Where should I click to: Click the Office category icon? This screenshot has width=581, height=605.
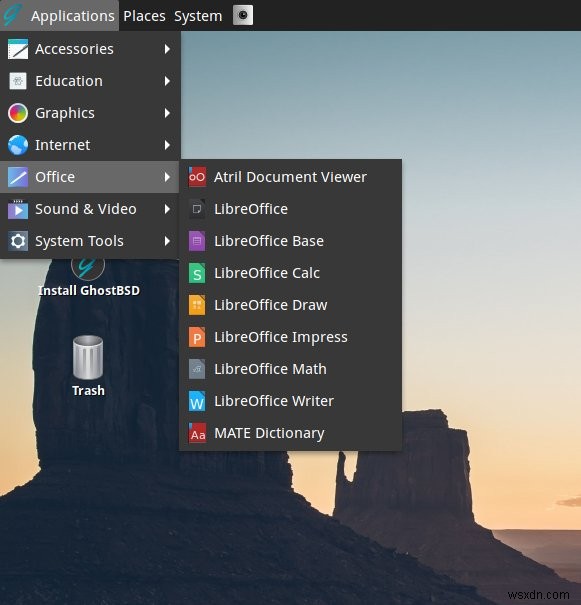pyautogui.click(x=18, y=177)
